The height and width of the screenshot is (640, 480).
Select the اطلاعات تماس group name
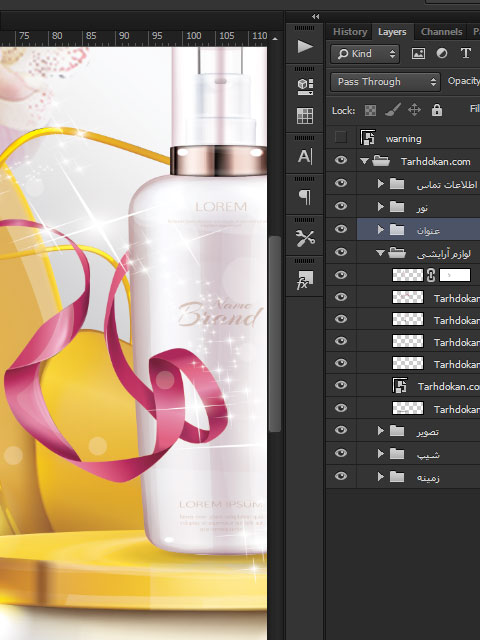click(x=447, y=185)
